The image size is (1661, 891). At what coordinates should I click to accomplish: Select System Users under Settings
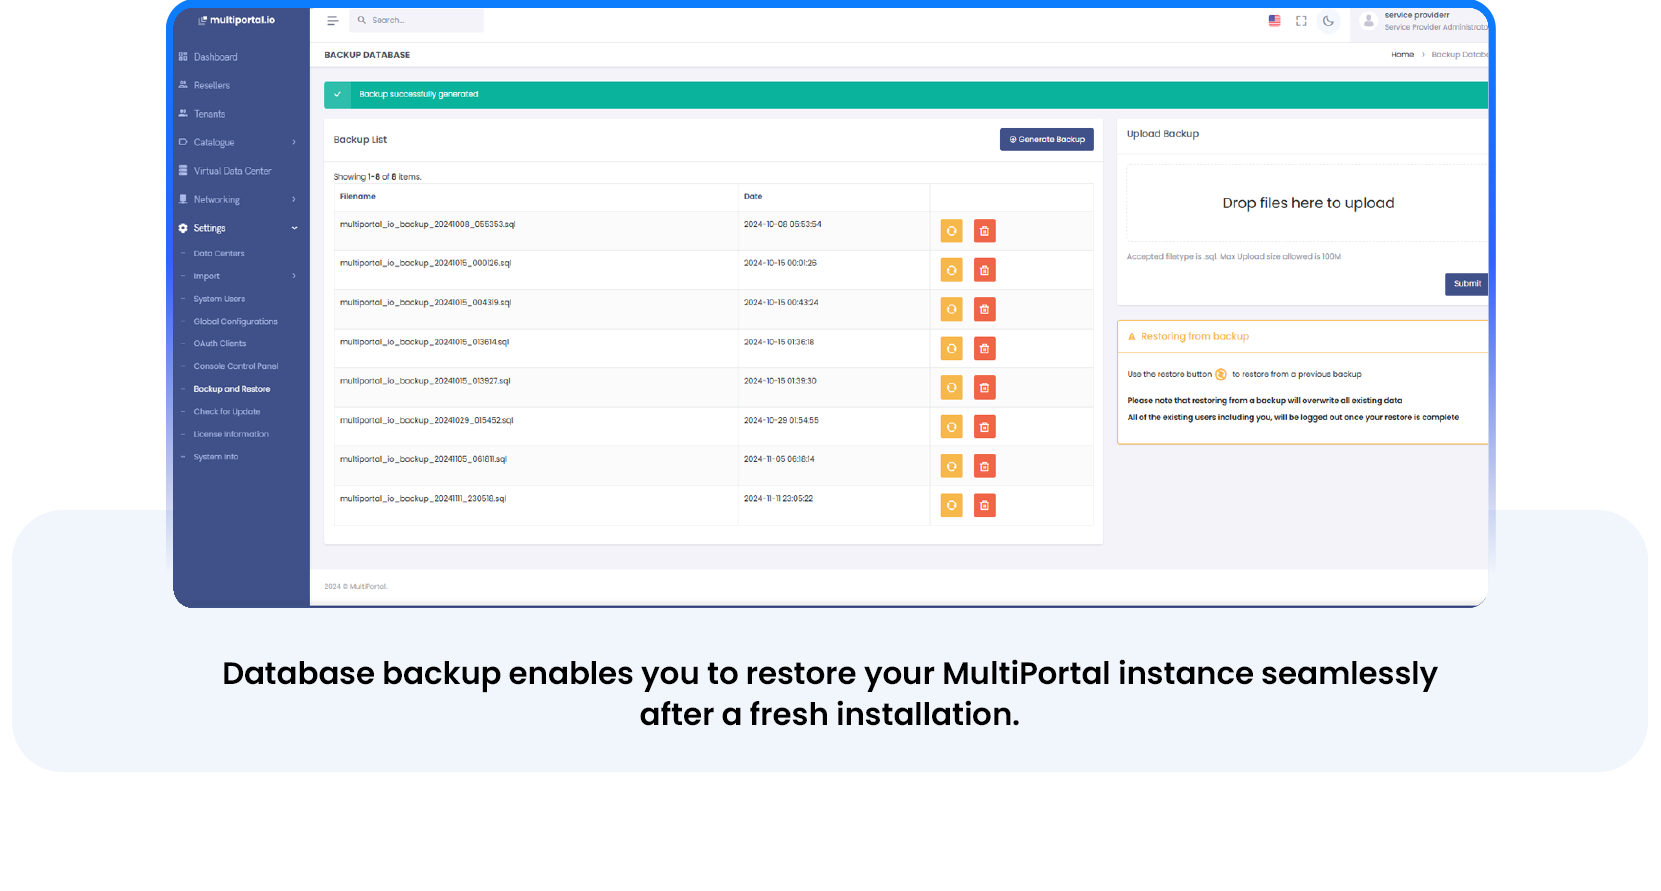pyautogui.click(x=219, y=299)
